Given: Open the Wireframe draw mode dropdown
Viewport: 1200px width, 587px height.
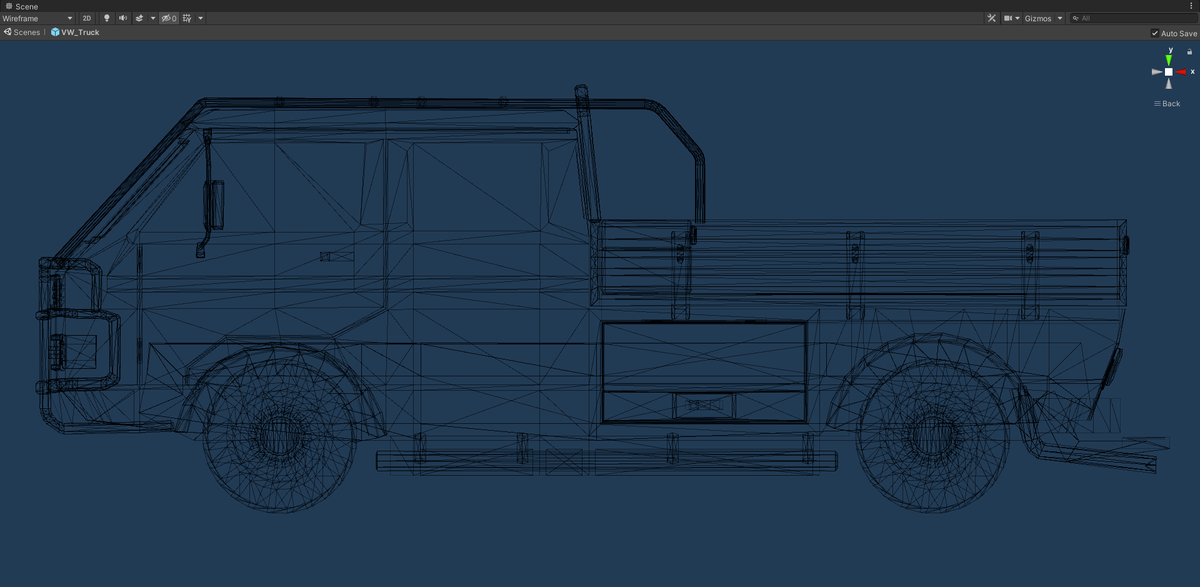Looking at the screenshot, I should (38, 18).
